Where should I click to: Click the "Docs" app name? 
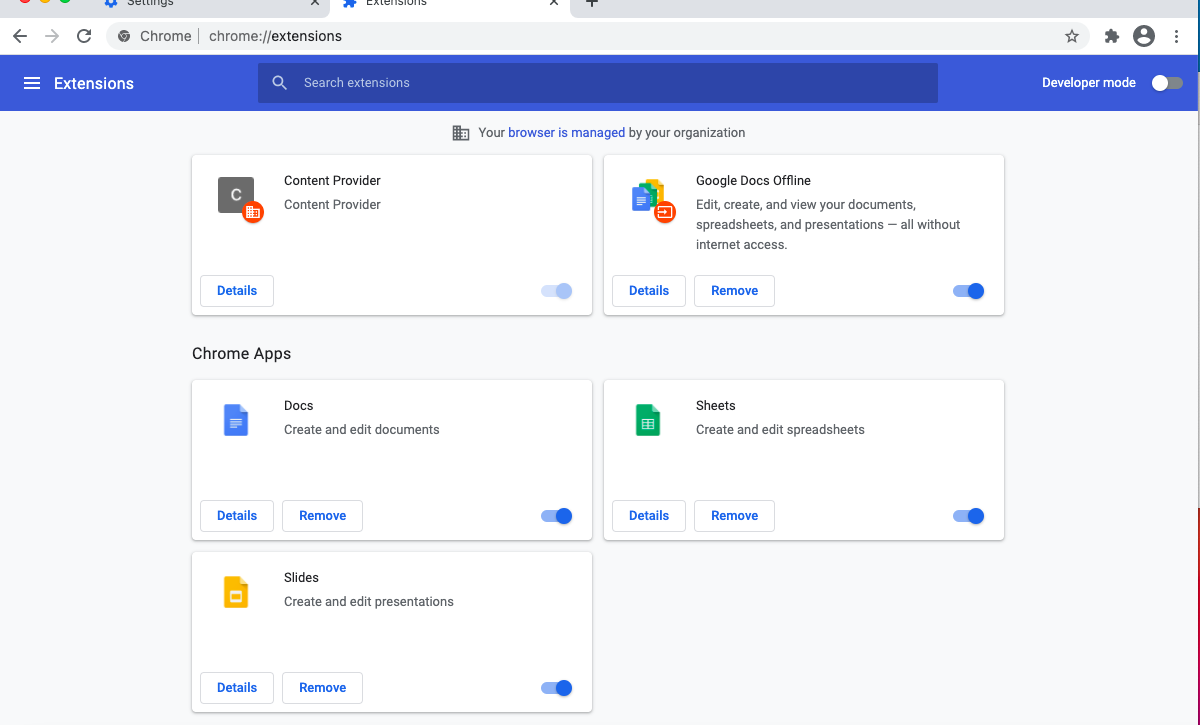(299, 406)
